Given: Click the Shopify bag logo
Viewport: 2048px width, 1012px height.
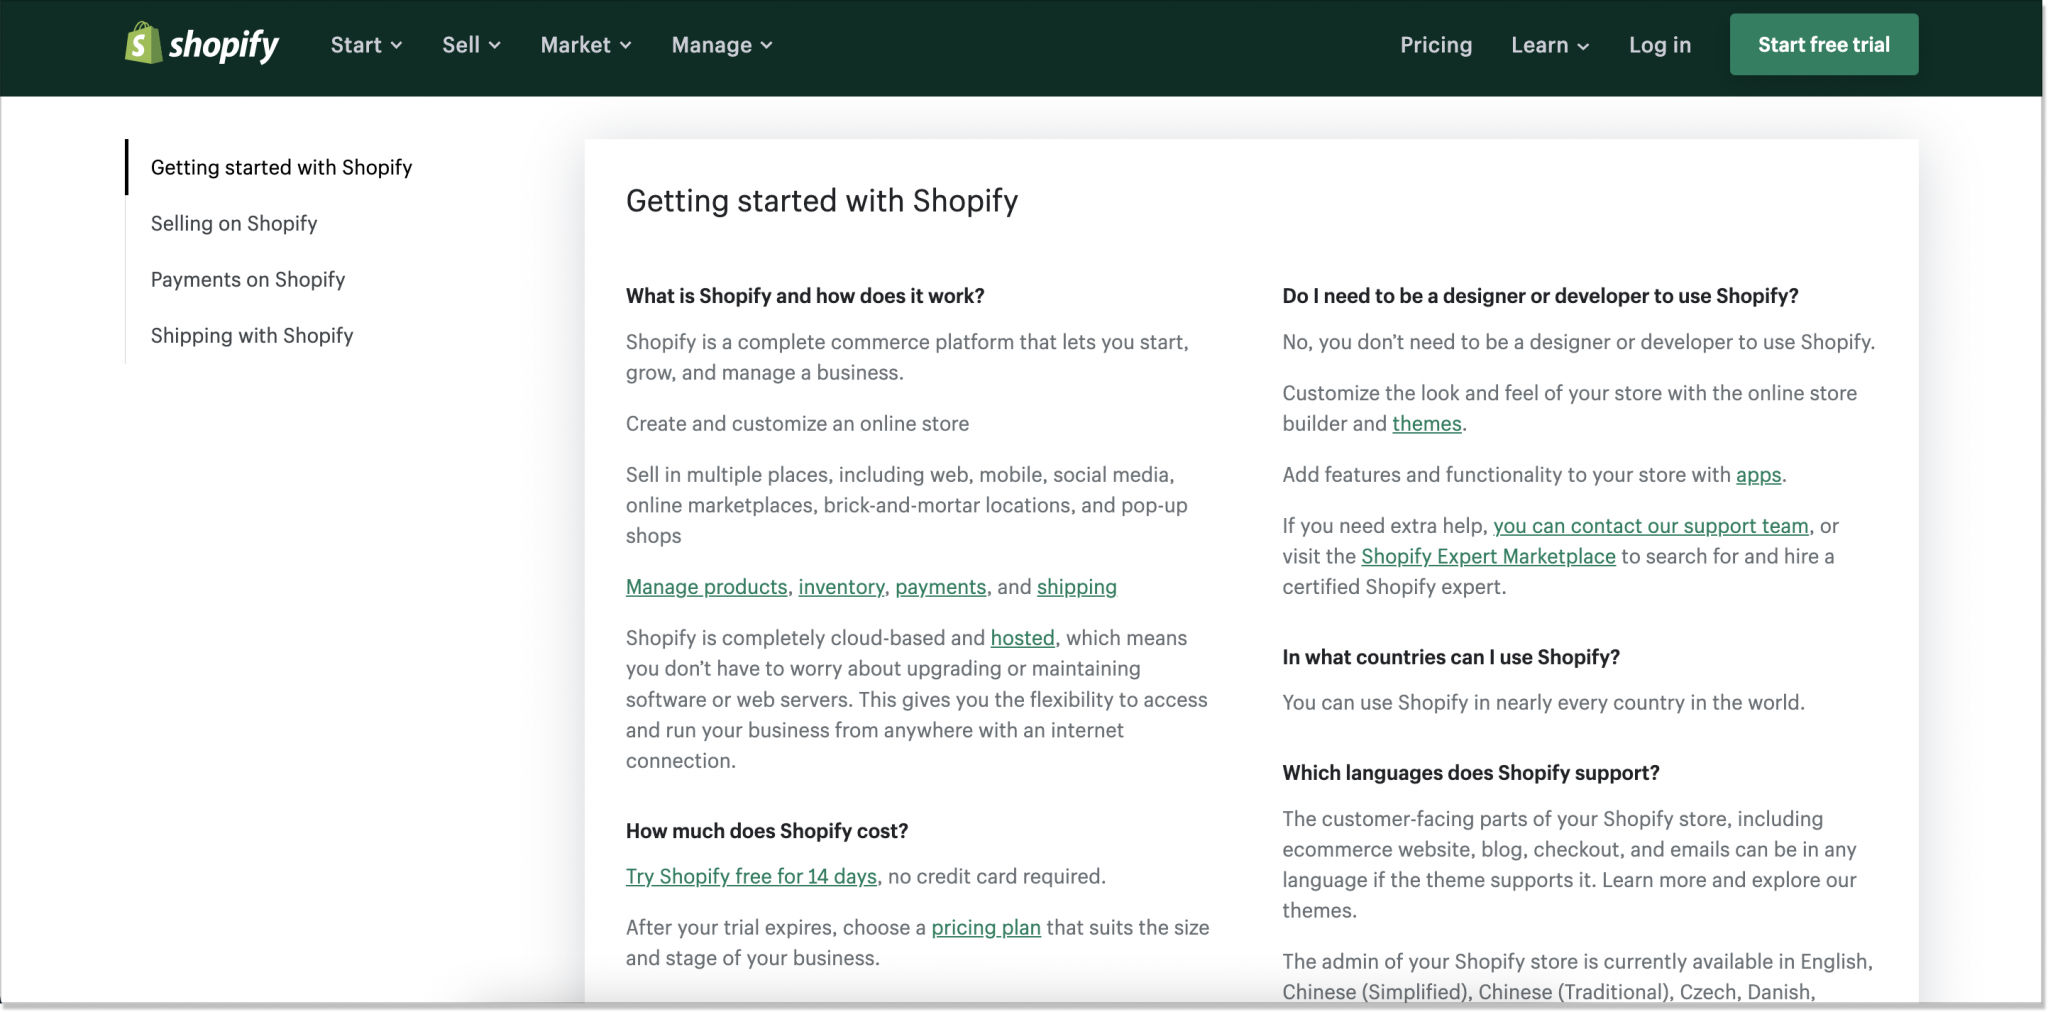Looking at the screenshot, I should (143, 44).
